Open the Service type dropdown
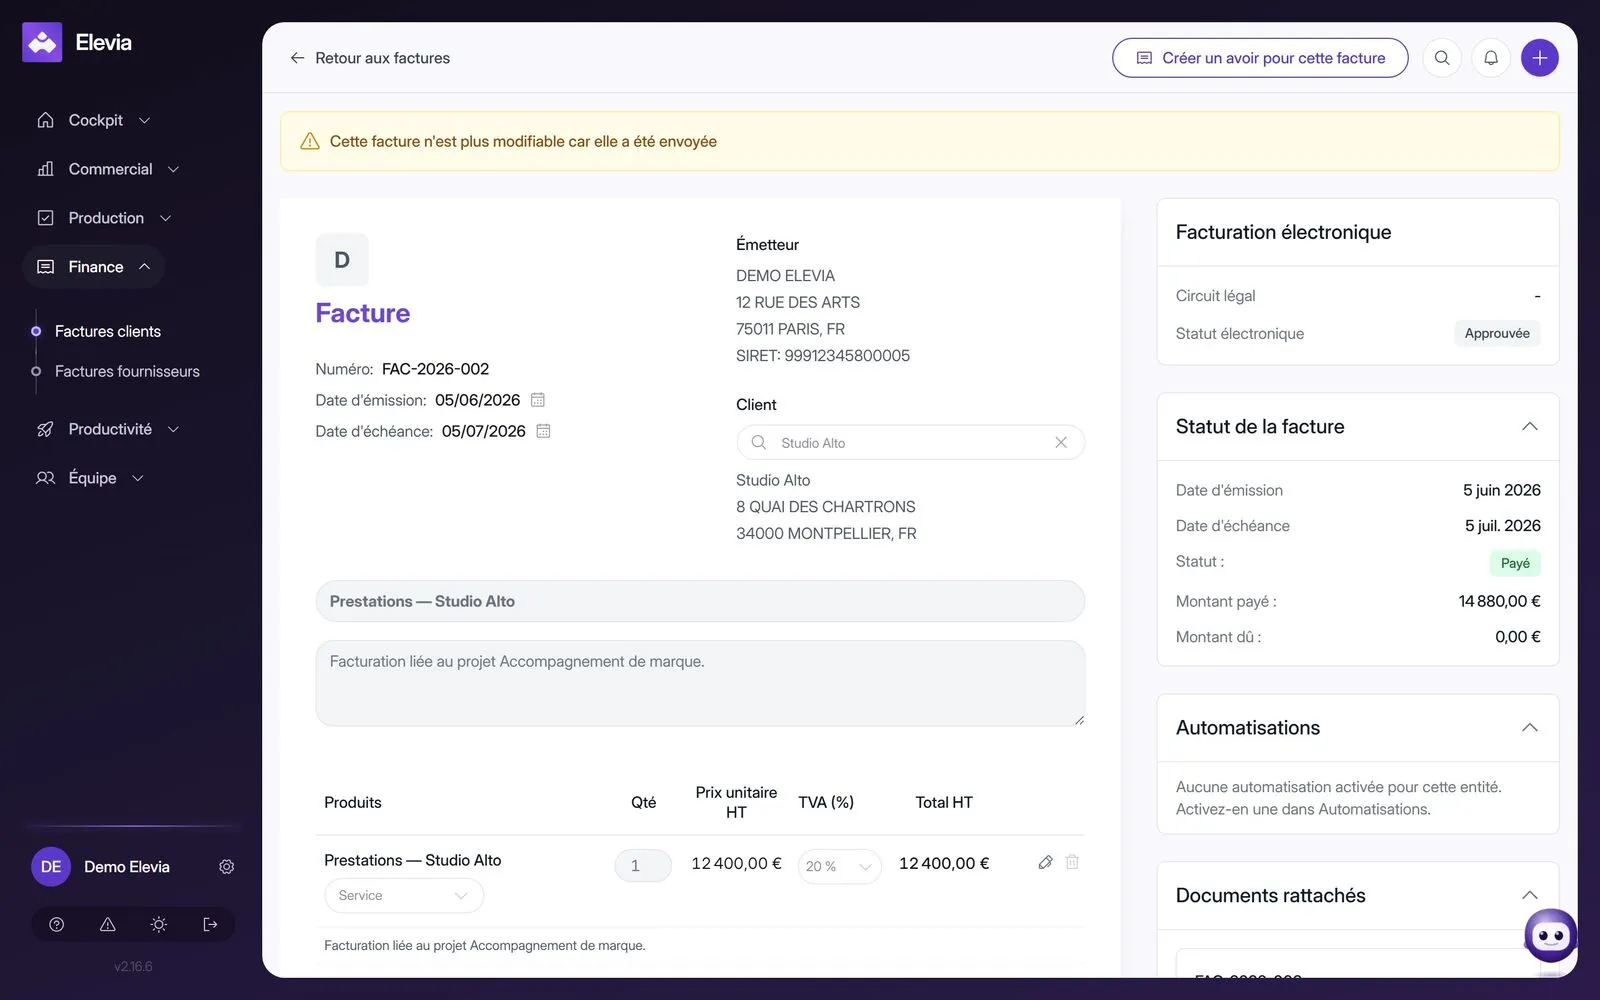 (404, 895)
